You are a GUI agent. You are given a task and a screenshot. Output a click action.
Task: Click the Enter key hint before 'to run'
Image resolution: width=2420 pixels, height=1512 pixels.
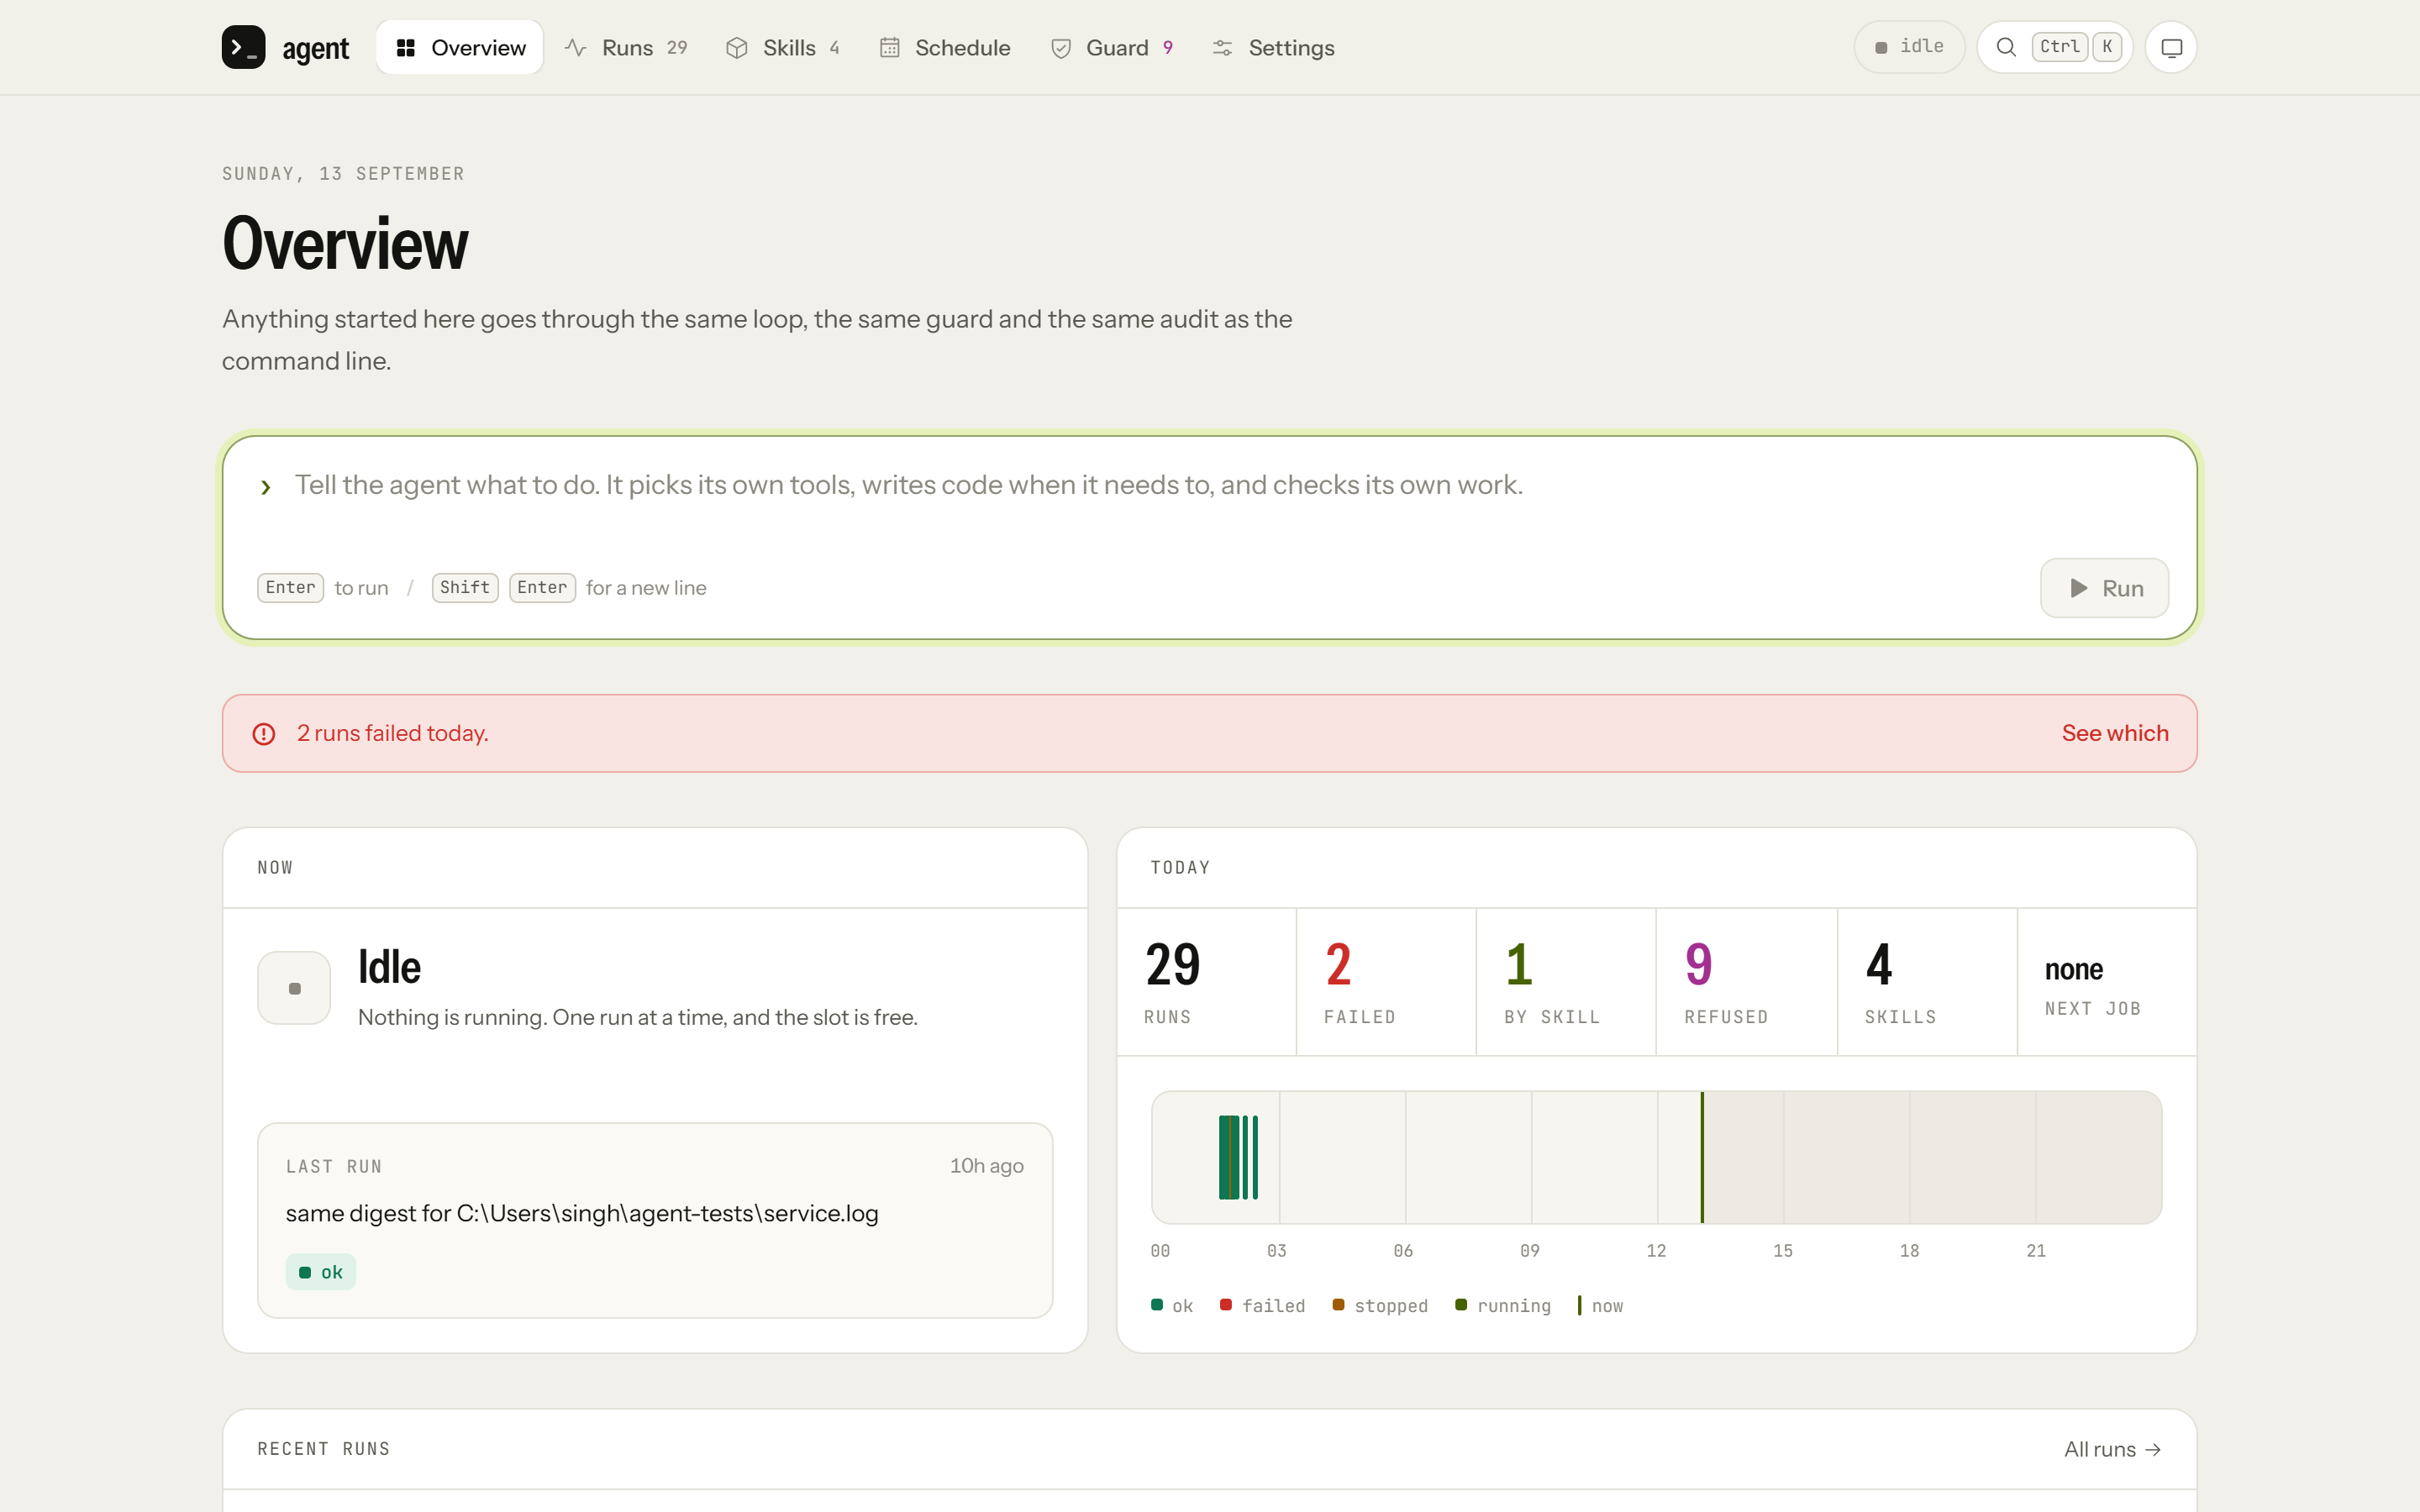point(290,588)
